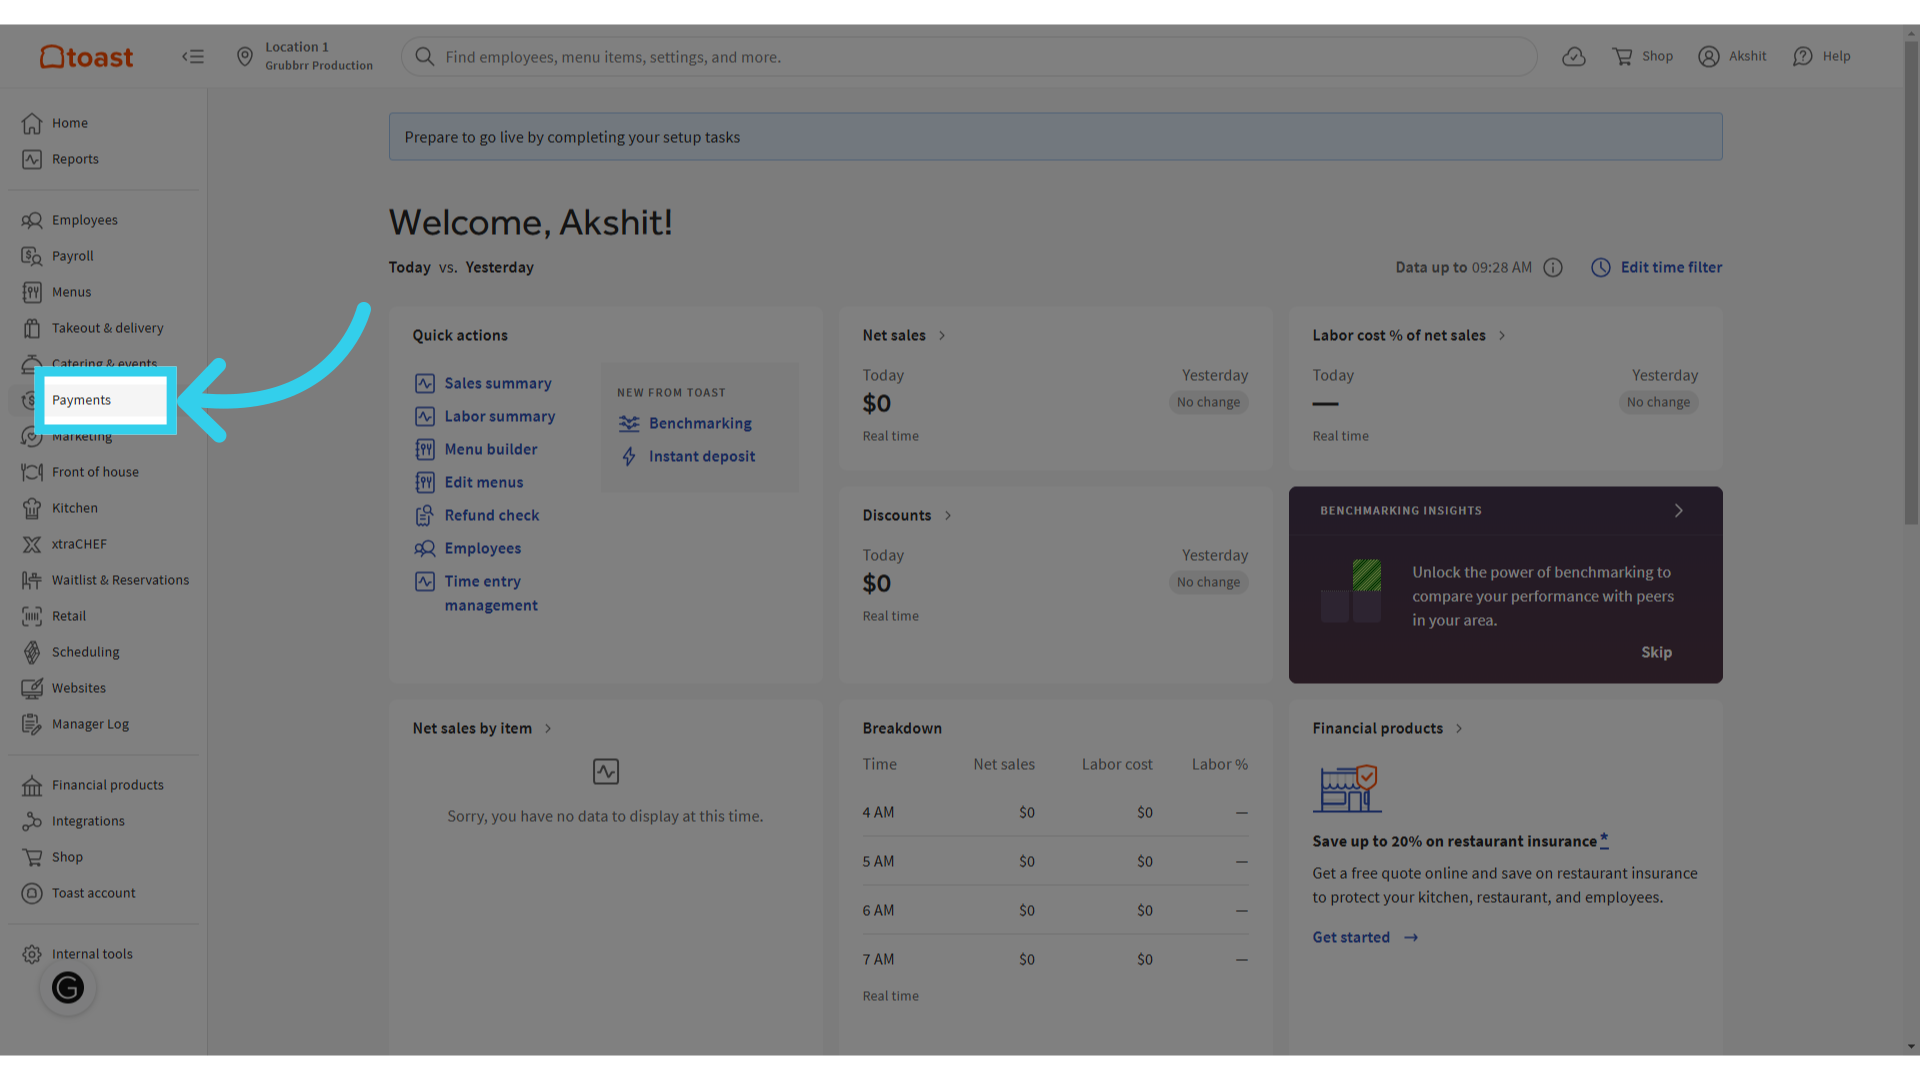Click the Websites icon
The image size is (1920, 1080).
click(x=32, y=688)
